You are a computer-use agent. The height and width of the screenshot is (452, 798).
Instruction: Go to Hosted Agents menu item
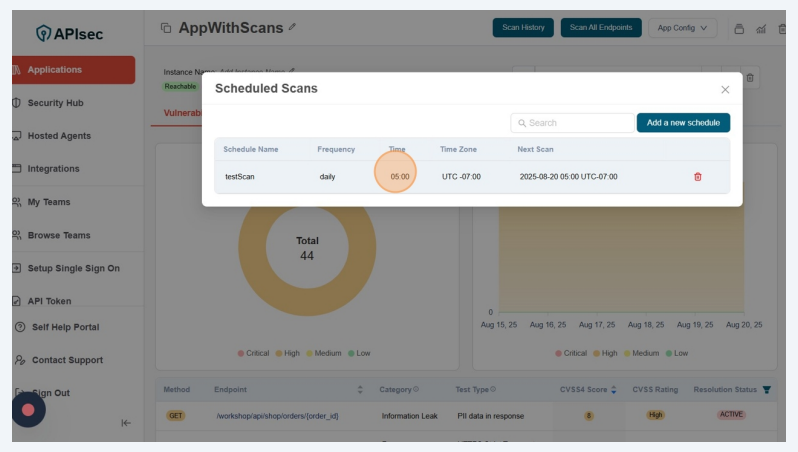pos(59,136)
